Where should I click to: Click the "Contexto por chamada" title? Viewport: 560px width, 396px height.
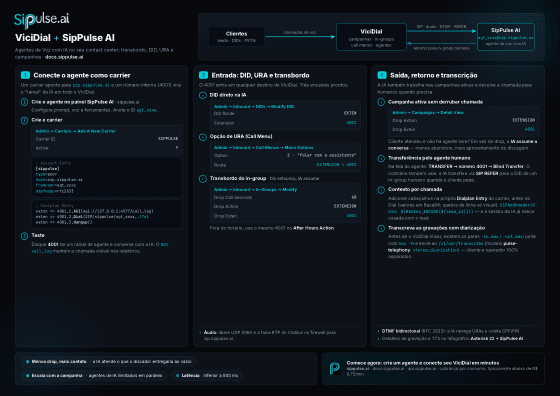(415, 190)
